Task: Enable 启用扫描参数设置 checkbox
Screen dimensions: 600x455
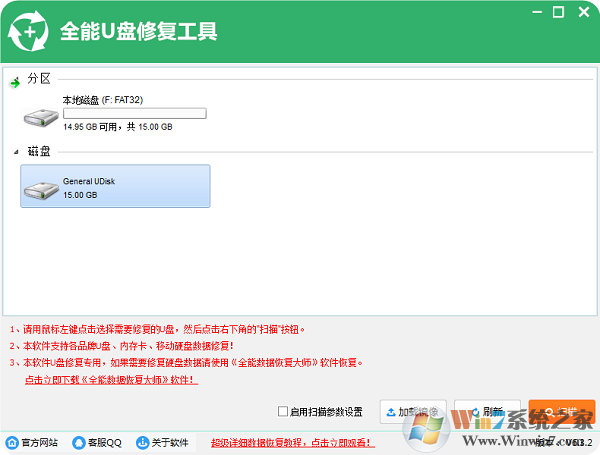Action: (x=283, y=411)
